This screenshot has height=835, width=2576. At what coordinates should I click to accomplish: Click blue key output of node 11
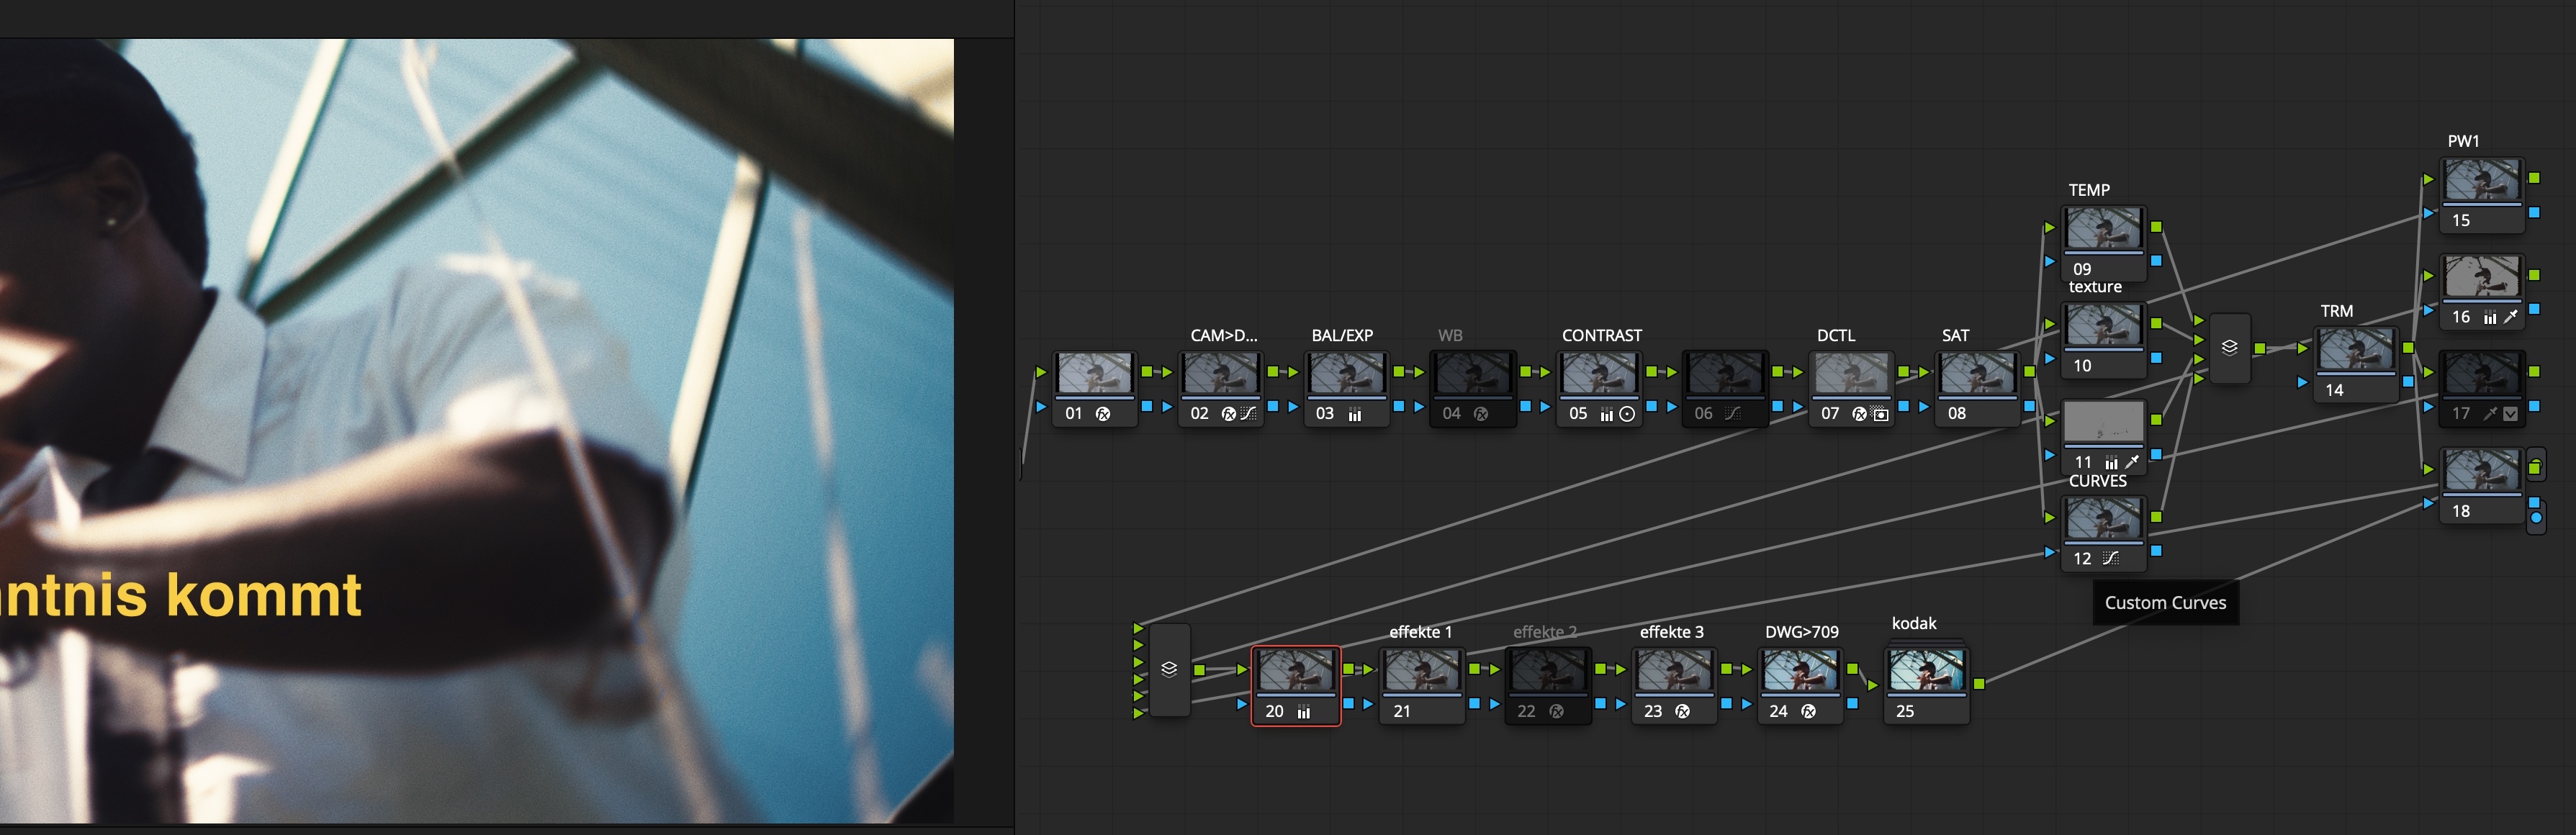[x=2156, y=455]
